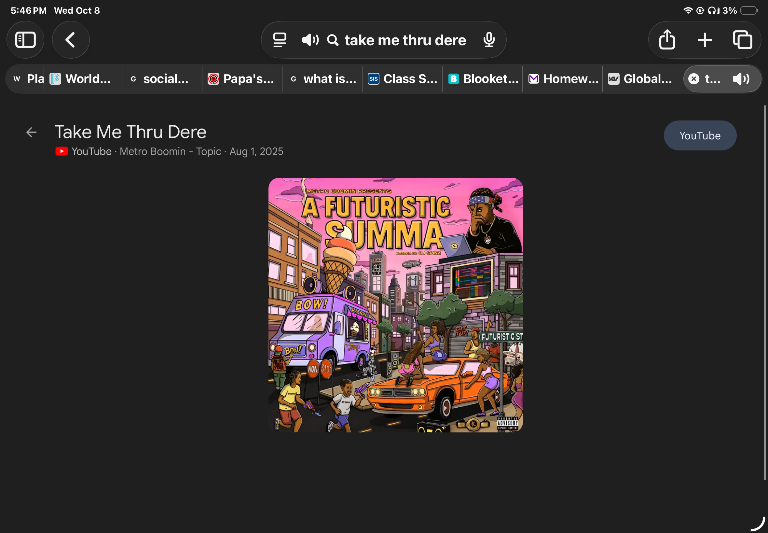
Task: Open the Homew... tab
Action: coord(563,79)
